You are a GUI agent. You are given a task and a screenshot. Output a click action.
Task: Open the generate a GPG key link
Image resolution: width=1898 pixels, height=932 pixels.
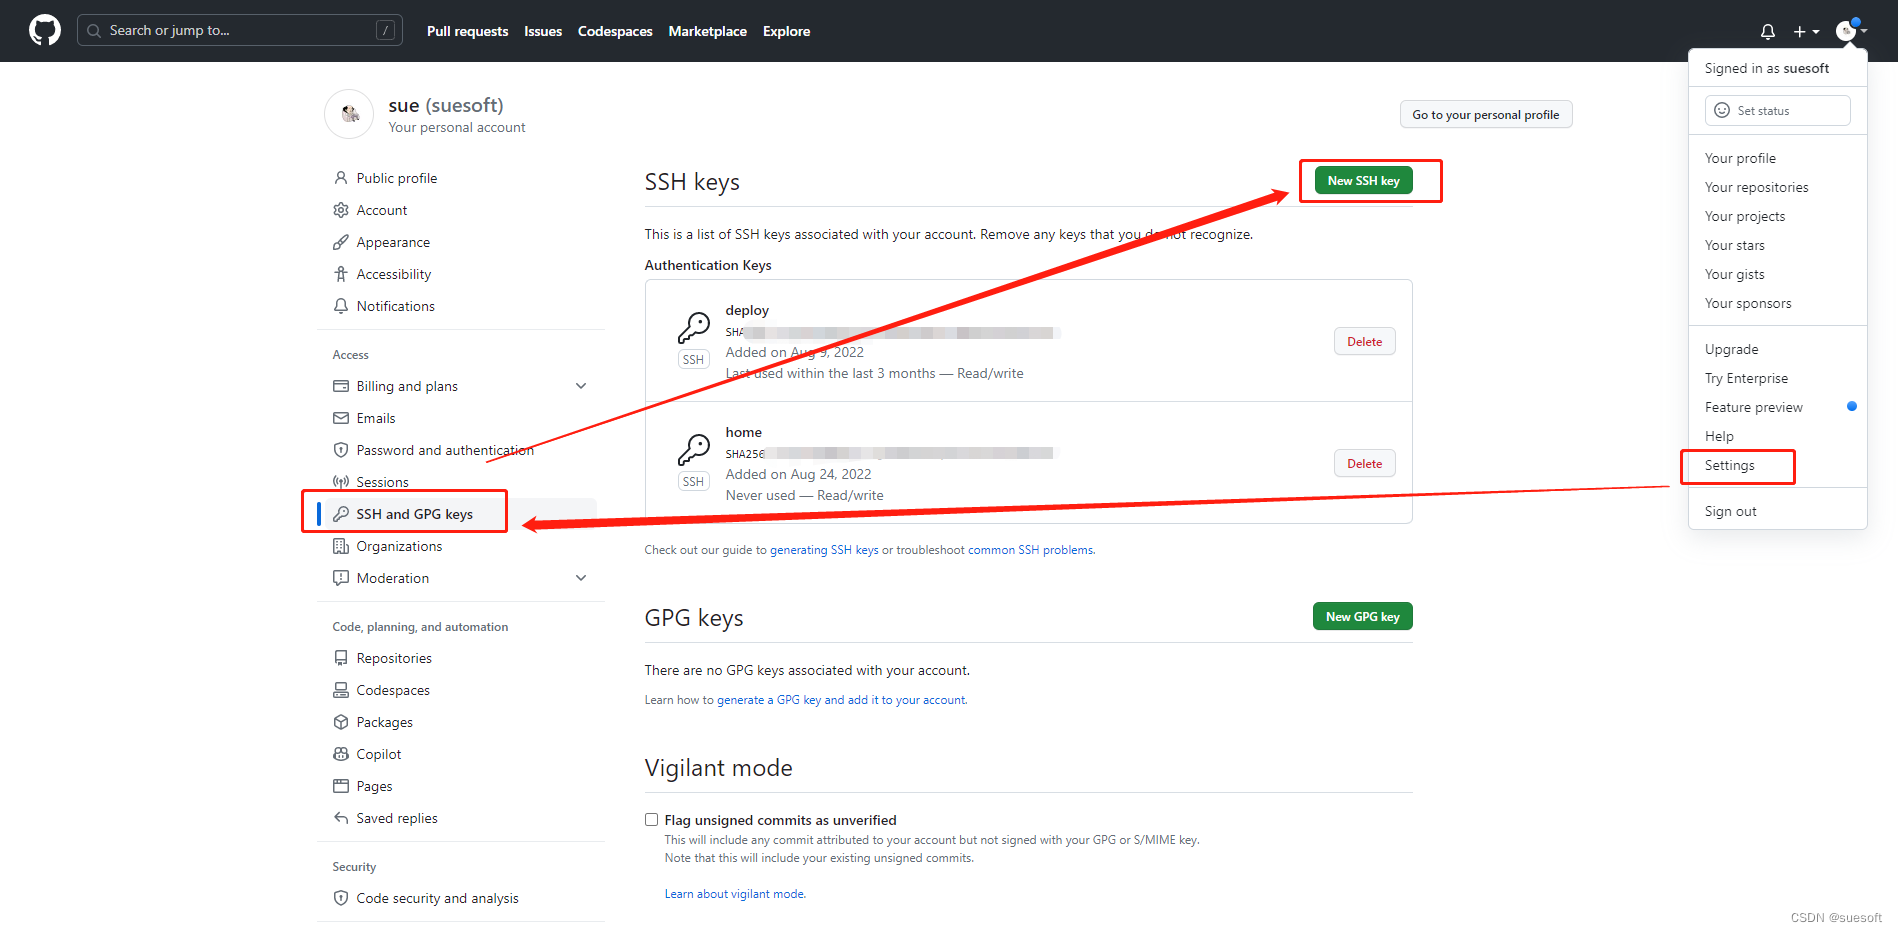(842, 700)
